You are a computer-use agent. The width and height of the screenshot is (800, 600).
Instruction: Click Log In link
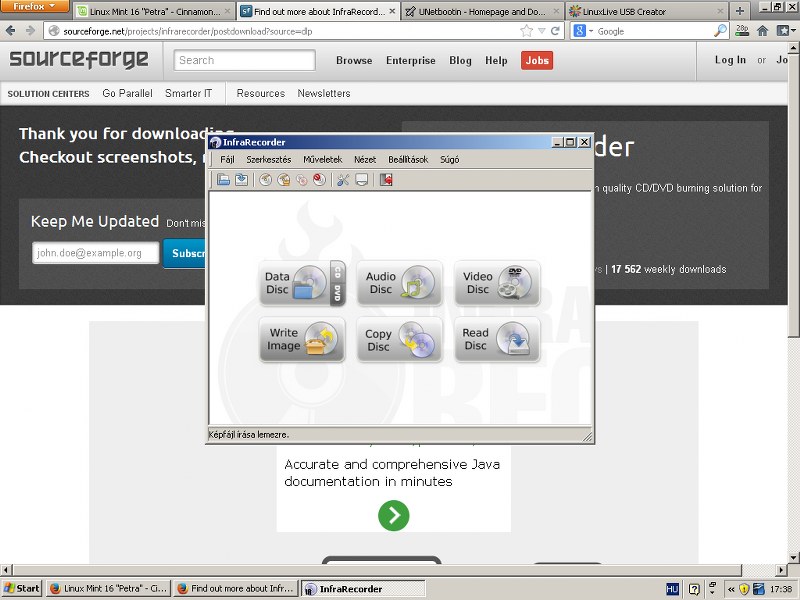(x=730, y=60)
